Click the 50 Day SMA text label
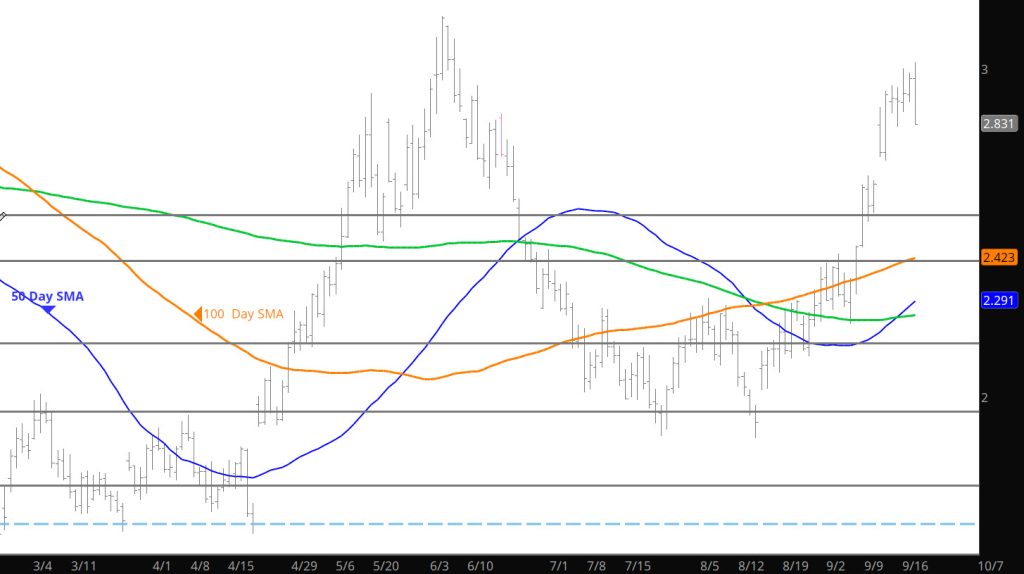The height and width of the screenshot is (574, 1024). point(48,296)
